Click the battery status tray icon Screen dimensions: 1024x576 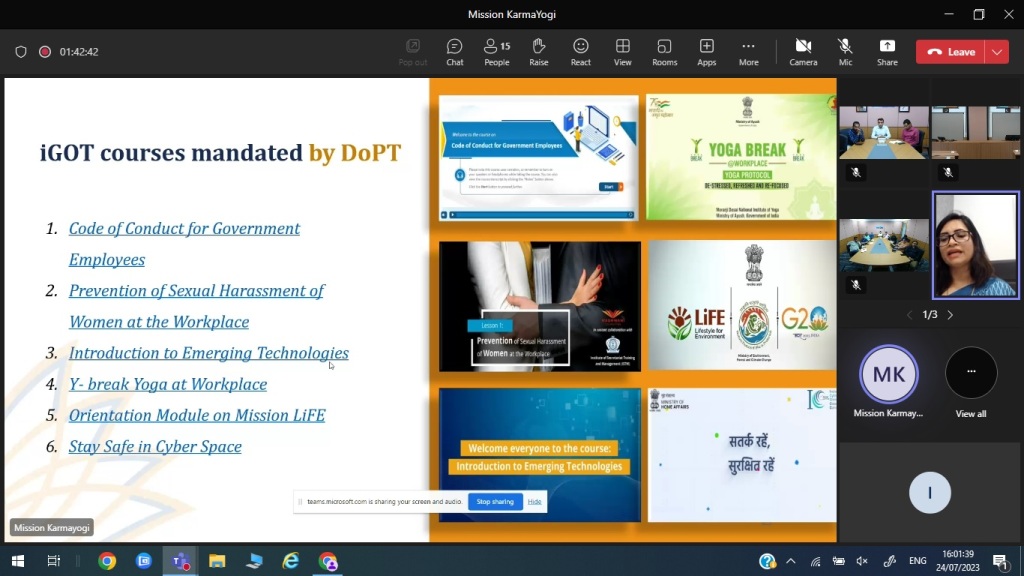coord(839,561)
